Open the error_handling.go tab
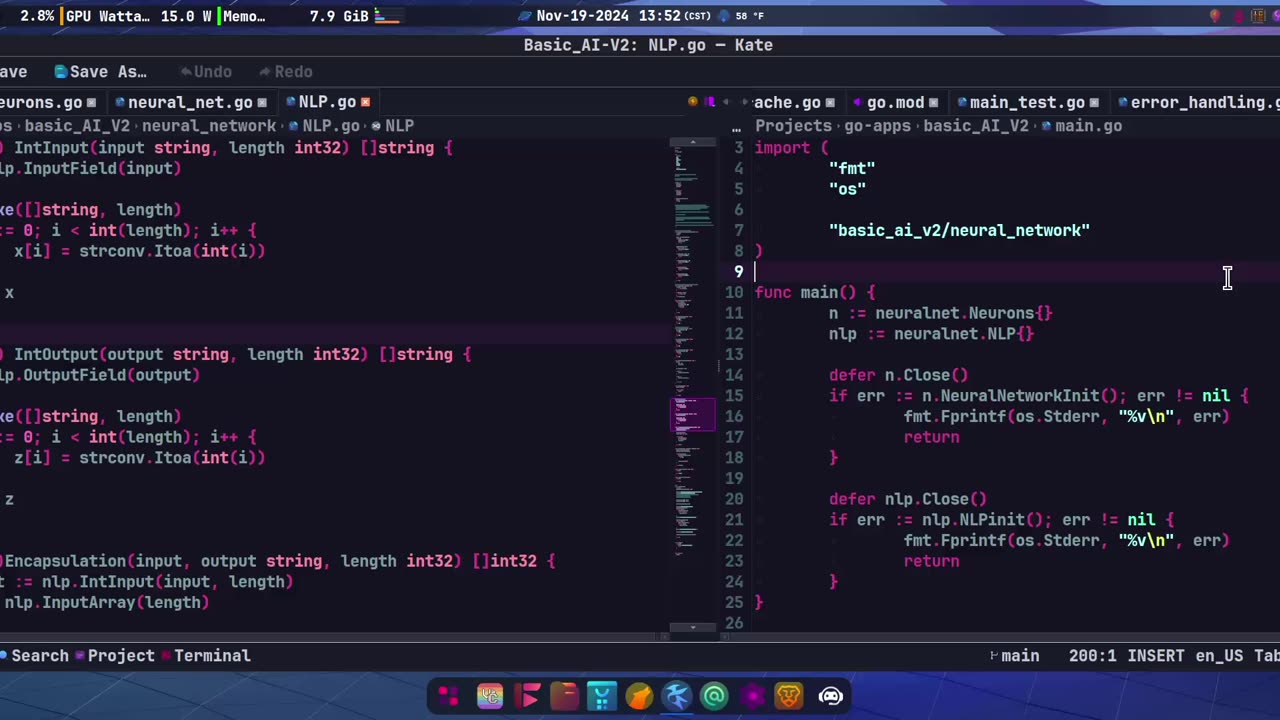Image resolution: width=1280 pixels, height=720 pixels. coord(1198,102)
